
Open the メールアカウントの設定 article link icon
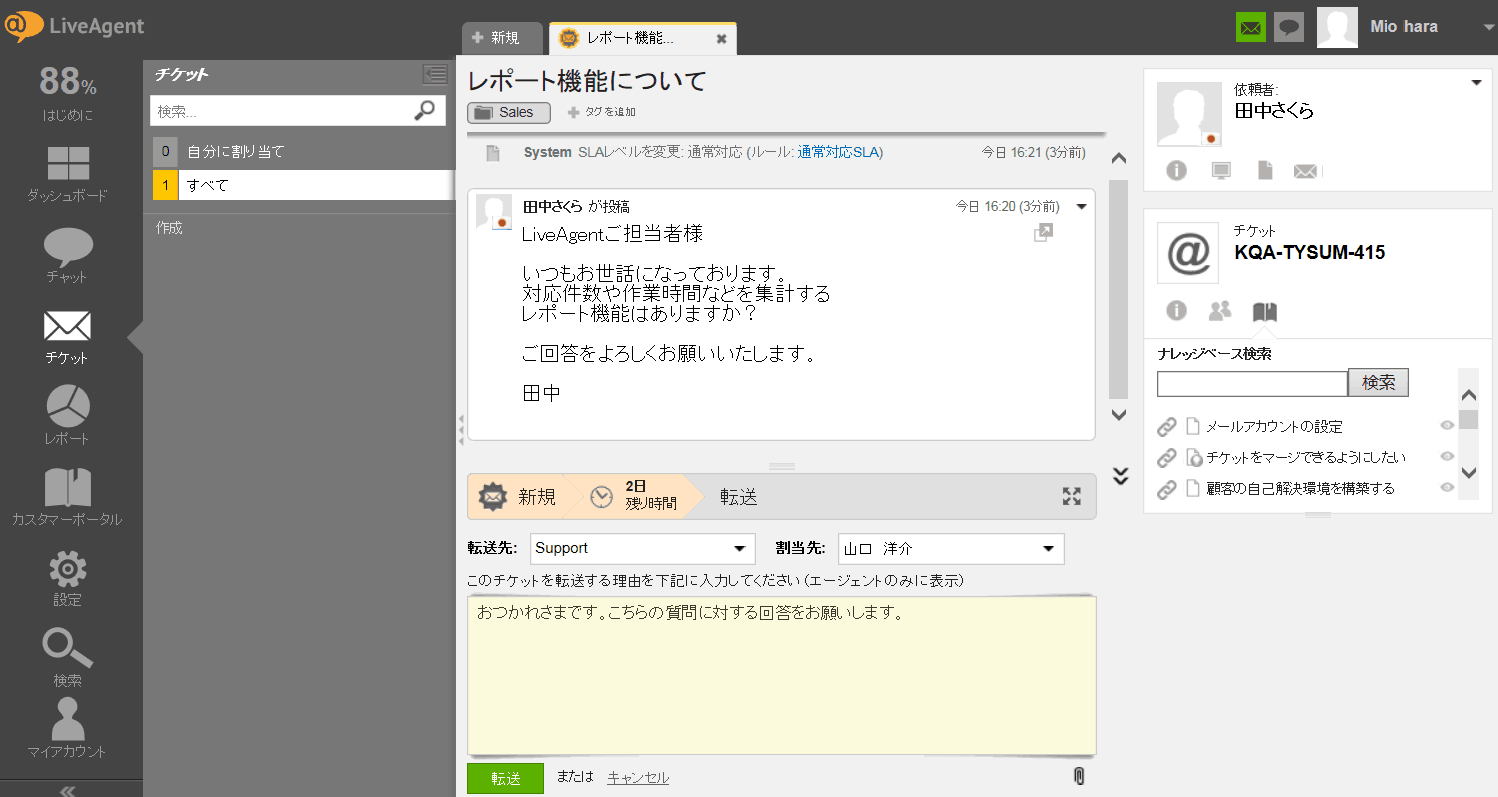point(1166,427)
